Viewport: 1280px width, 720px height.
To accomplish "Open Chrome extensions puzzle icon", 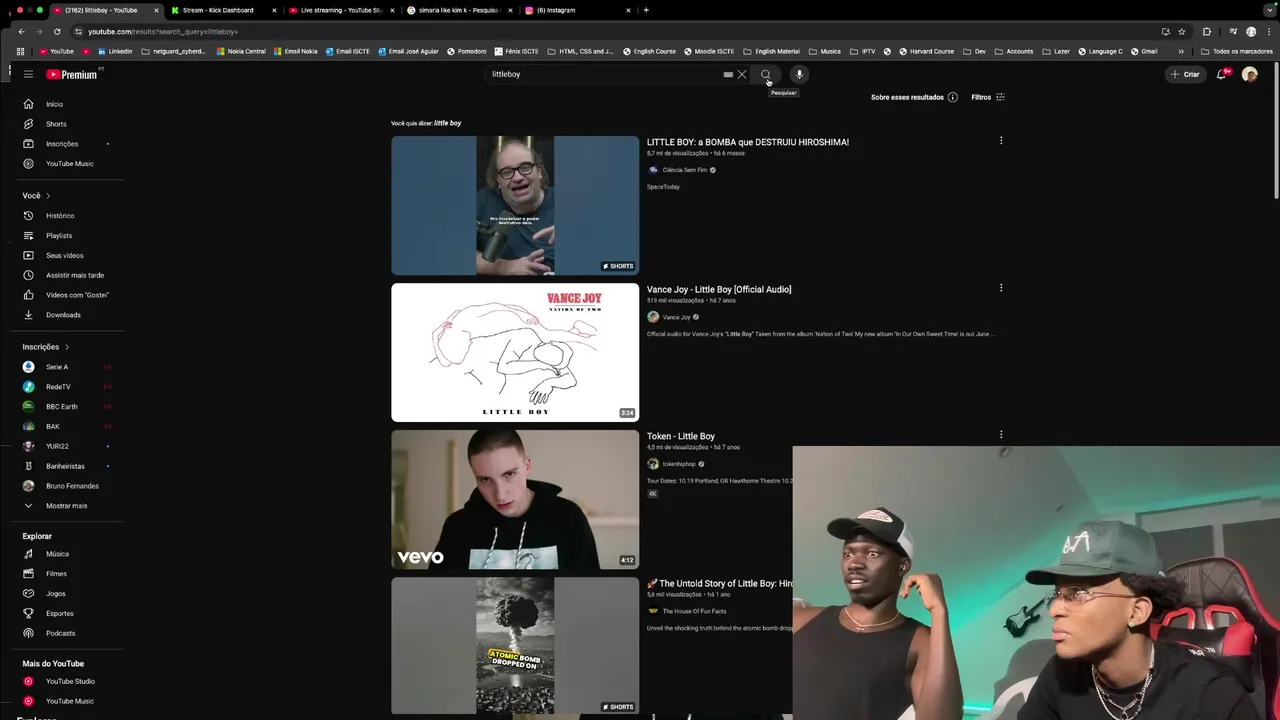I will (1206, 31).
